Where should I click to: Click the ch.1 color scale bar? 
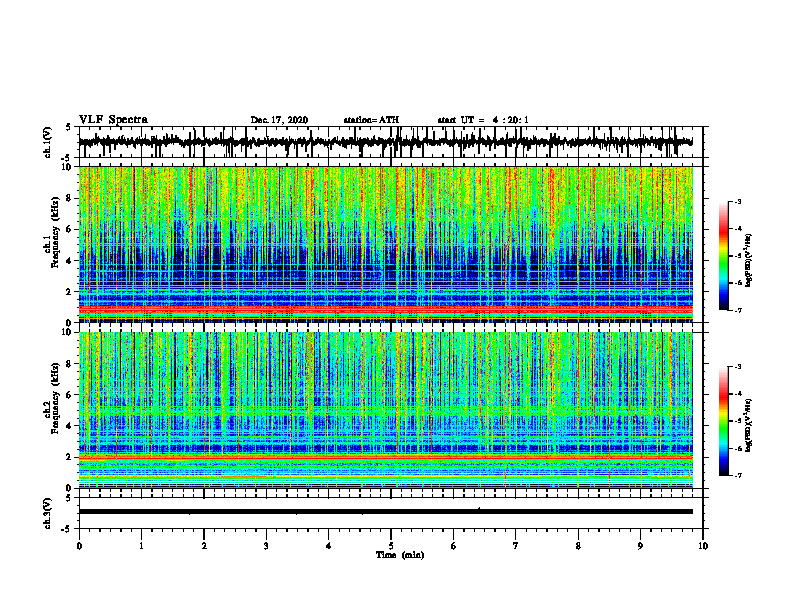click(x=724, y=256)
